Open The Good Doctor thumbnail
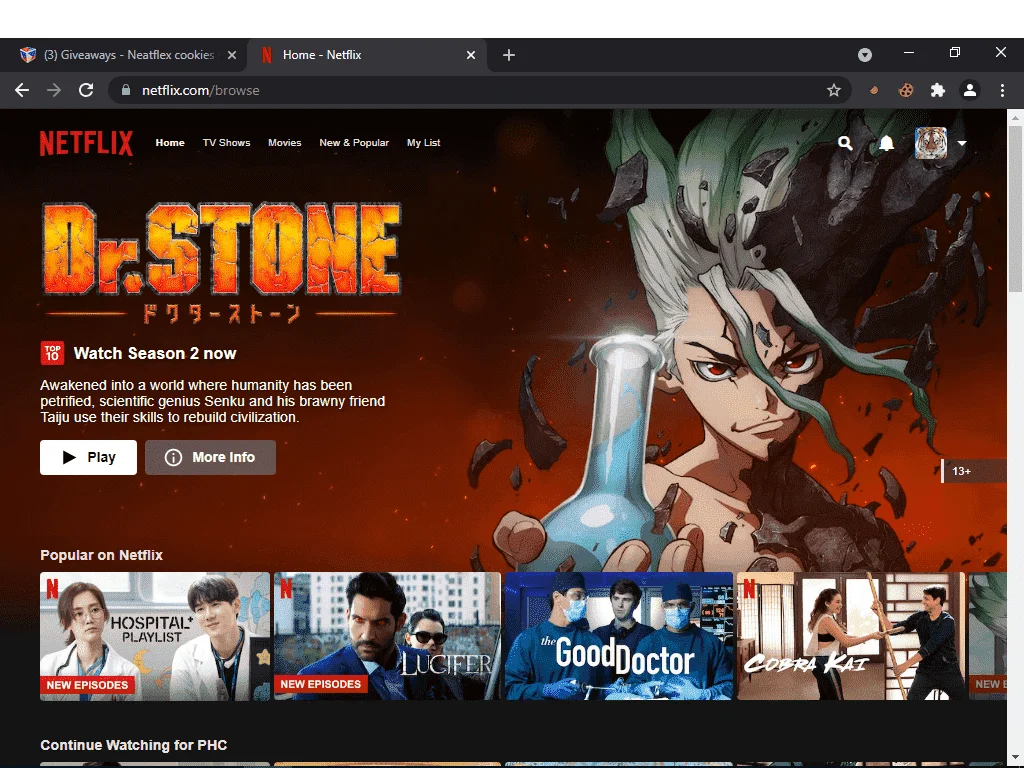1024x768 pixels. [619, 636]
